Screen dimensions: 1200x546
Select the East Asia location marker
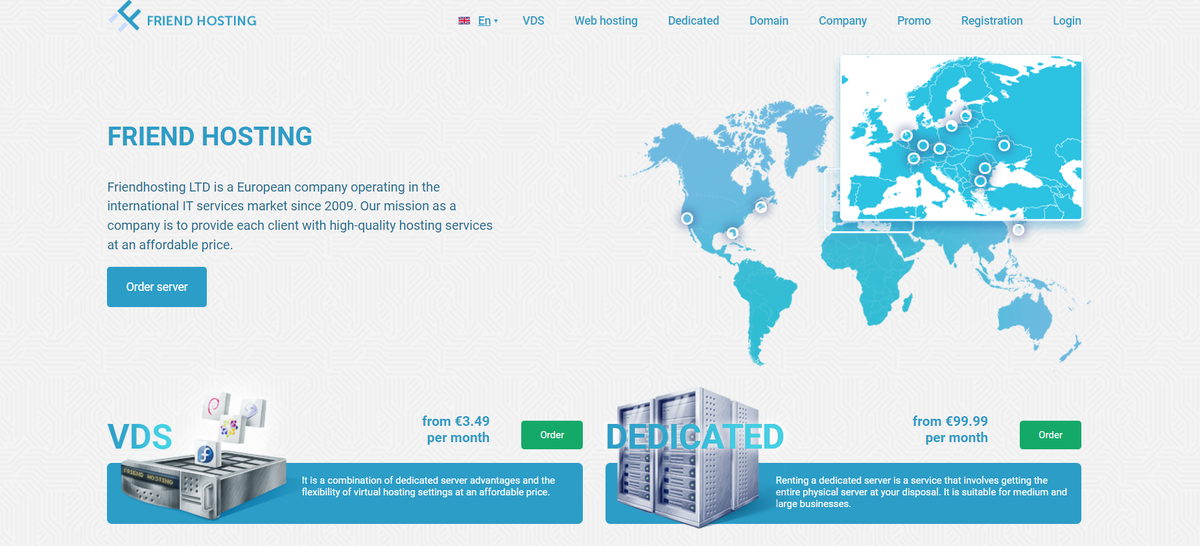pyautogui.click(x=1018, y=230)
